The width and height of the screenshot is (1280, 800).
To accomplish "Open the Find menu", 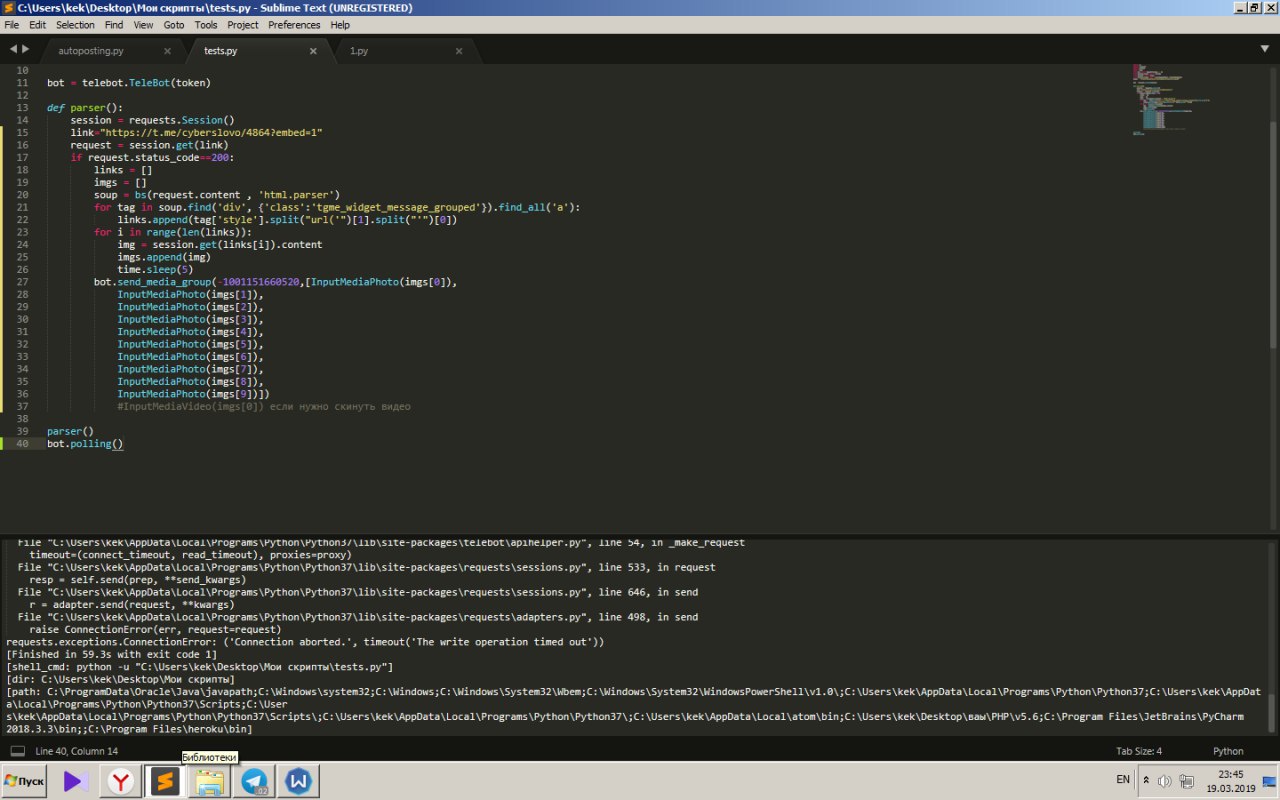I will click(x=114, y=25).
